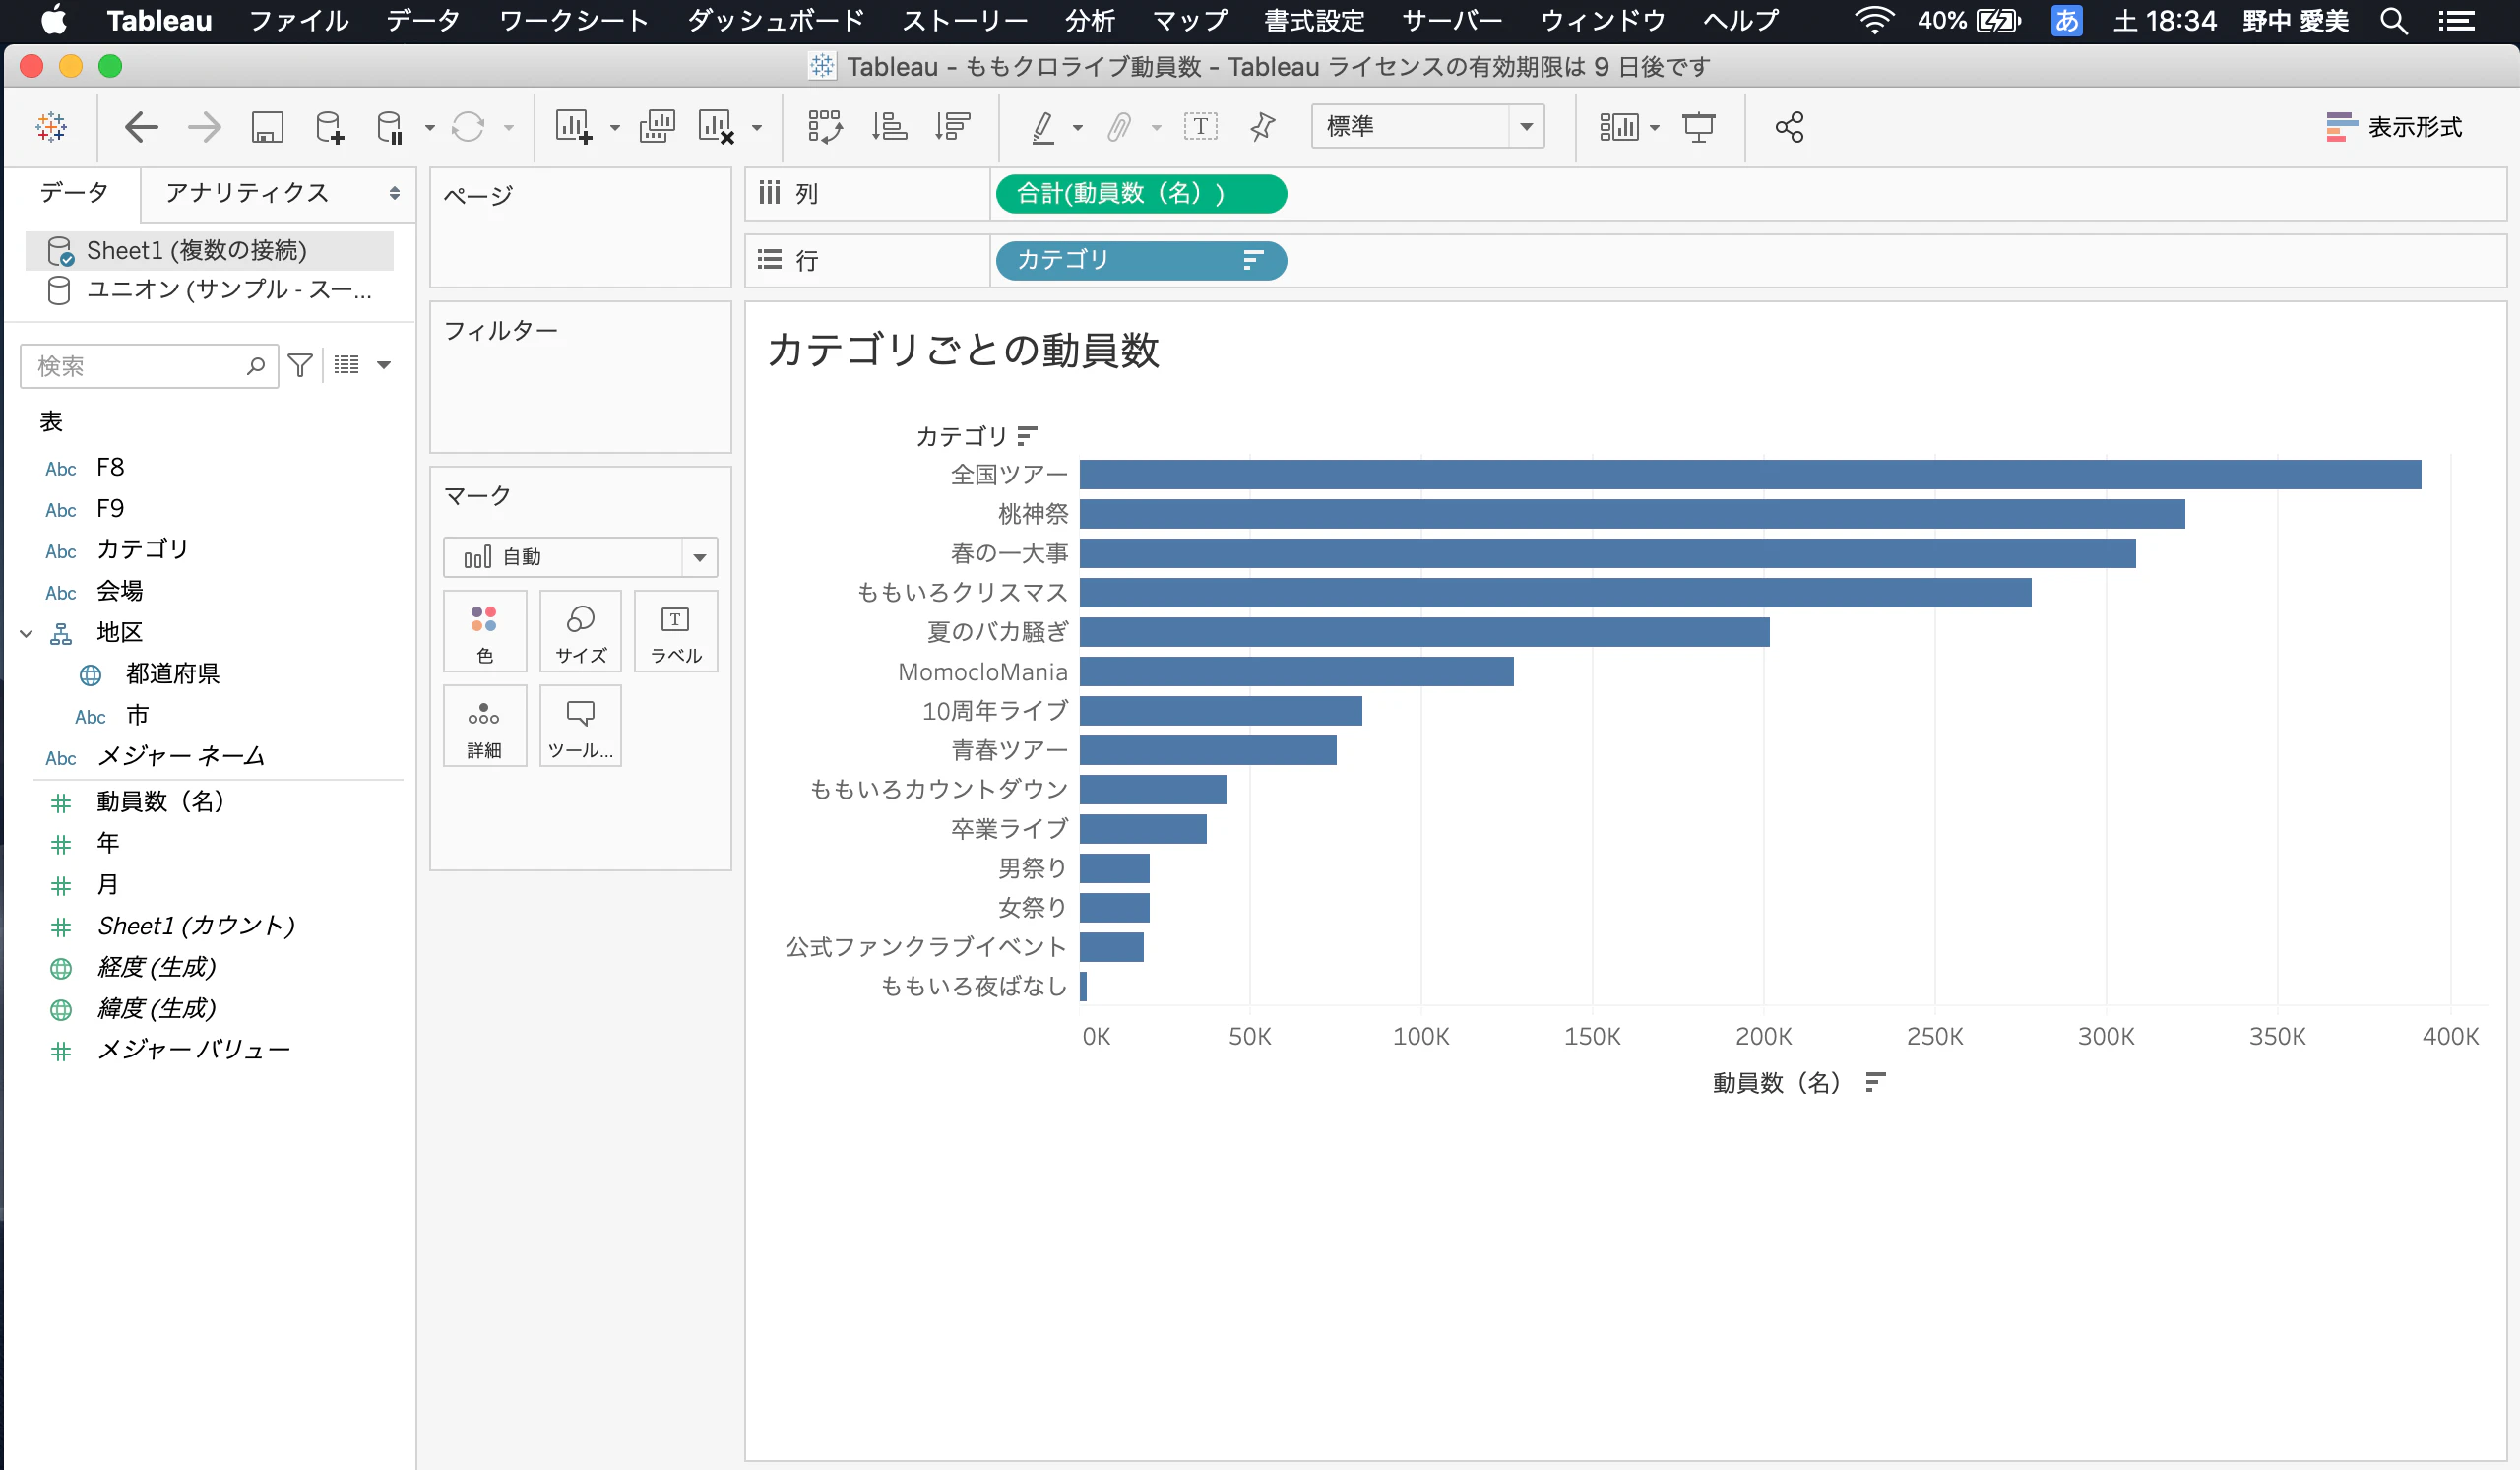This screenshot has width=2520, height=1470.
Task: Click the run update refresh icon
Action: (468, 127)
